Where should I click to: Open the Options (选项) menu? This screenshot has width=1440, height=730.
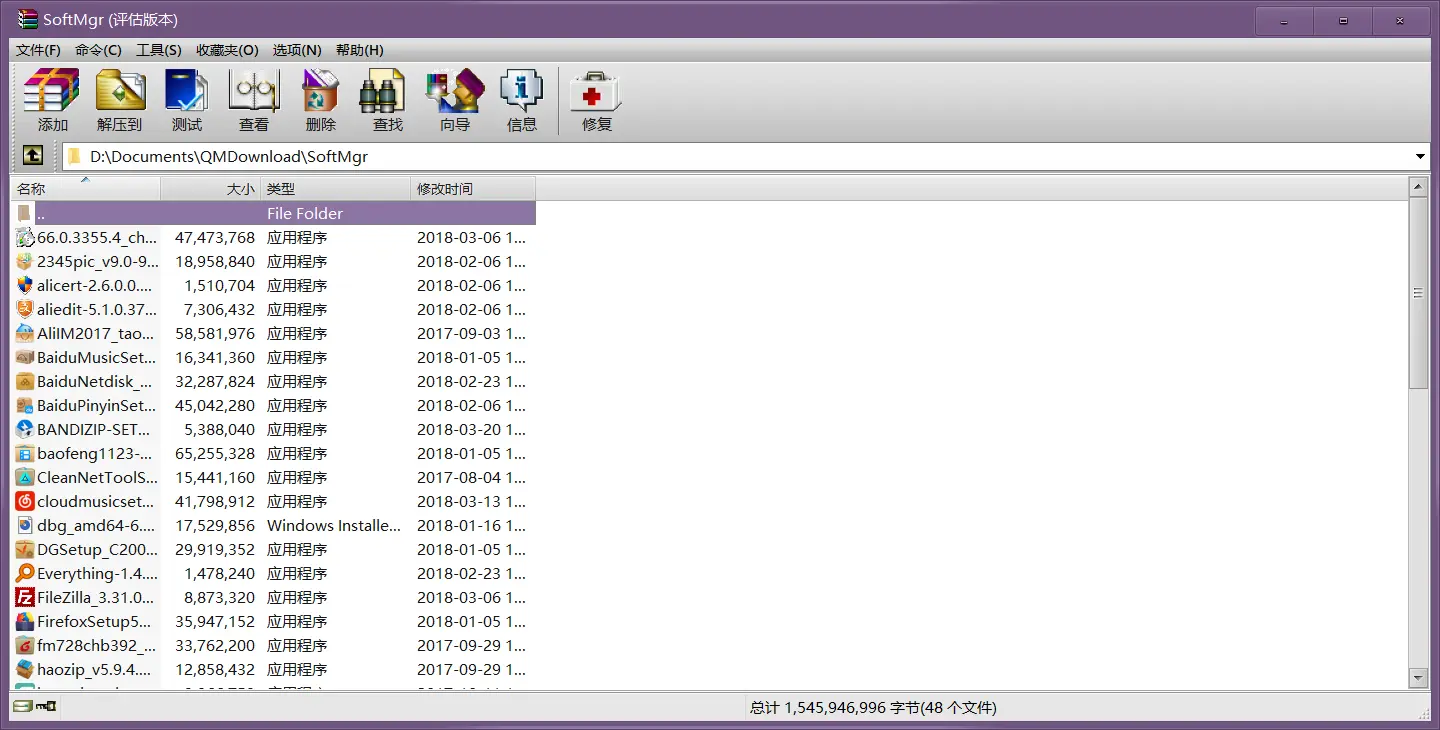(297, 50)
